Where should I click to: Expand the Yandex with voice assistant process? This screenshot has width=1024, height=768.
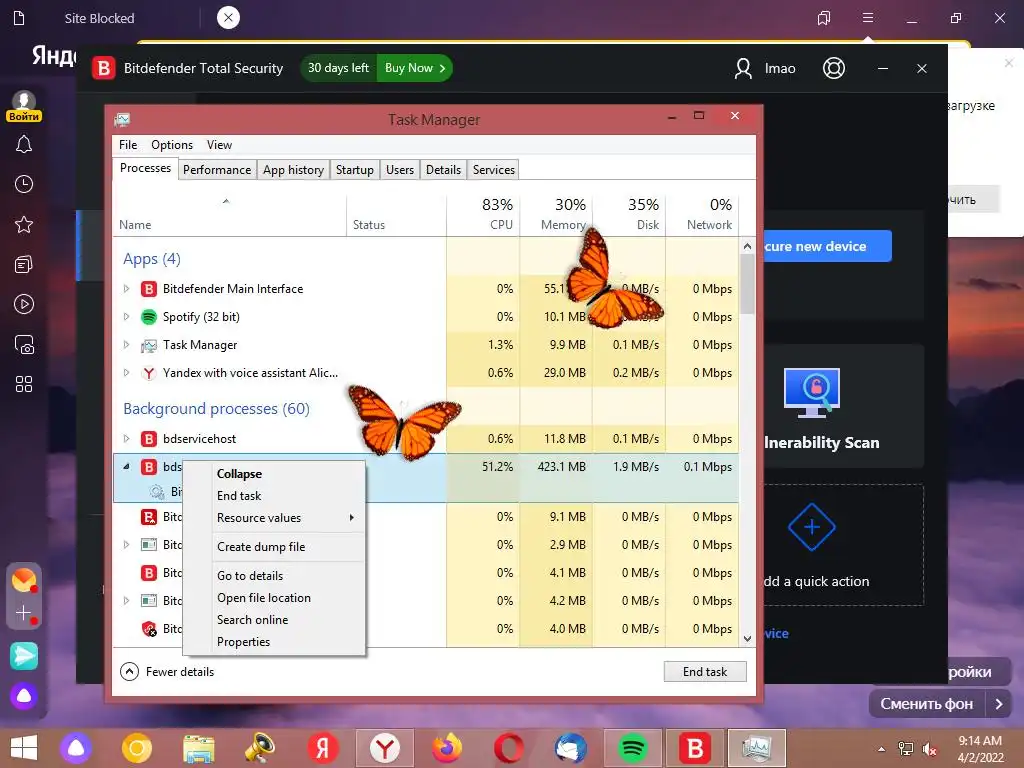click(127, 373)
